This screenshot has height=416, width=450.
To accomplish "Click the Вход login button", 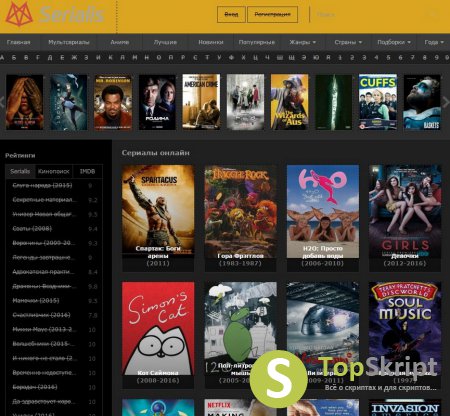I will click(231, 14).
